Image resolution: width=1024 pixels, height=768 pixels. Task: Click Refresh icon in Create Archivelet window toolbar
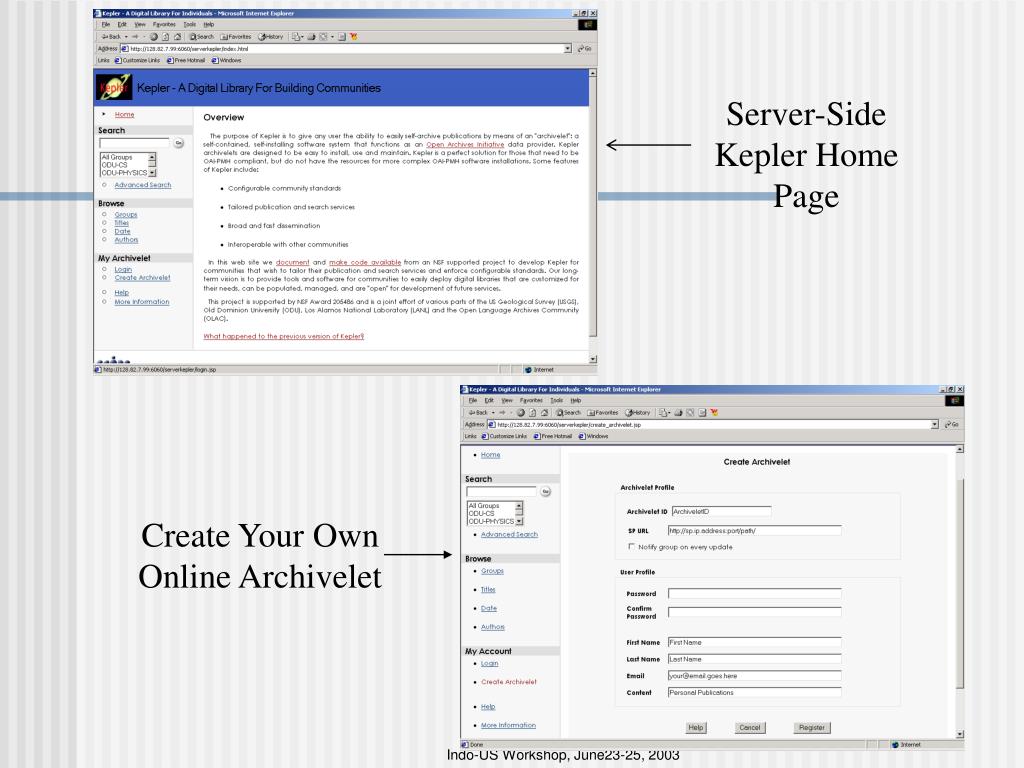click(x=533, y=413)
